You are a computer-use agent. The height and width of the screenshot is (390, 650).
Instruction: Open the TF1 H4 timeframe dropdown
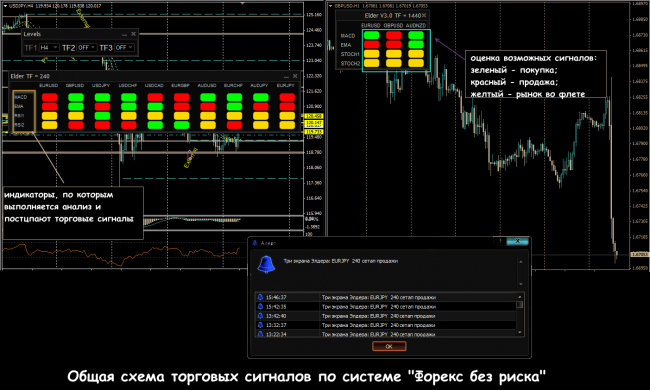pos(49,48)
